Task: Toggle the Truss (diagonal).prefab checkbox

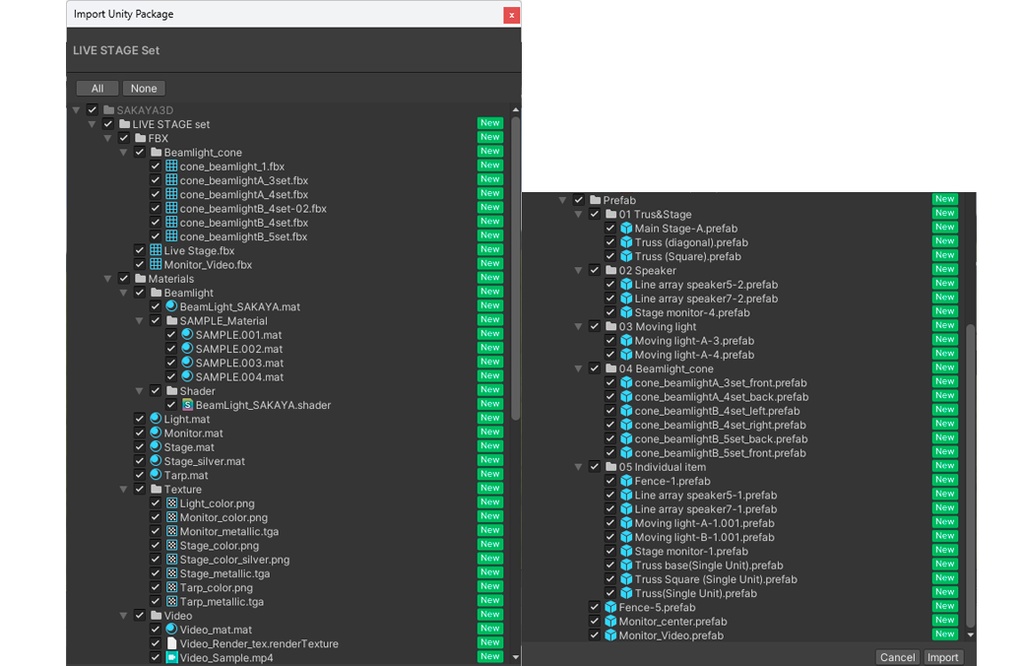Action: [x=610, y=242]
